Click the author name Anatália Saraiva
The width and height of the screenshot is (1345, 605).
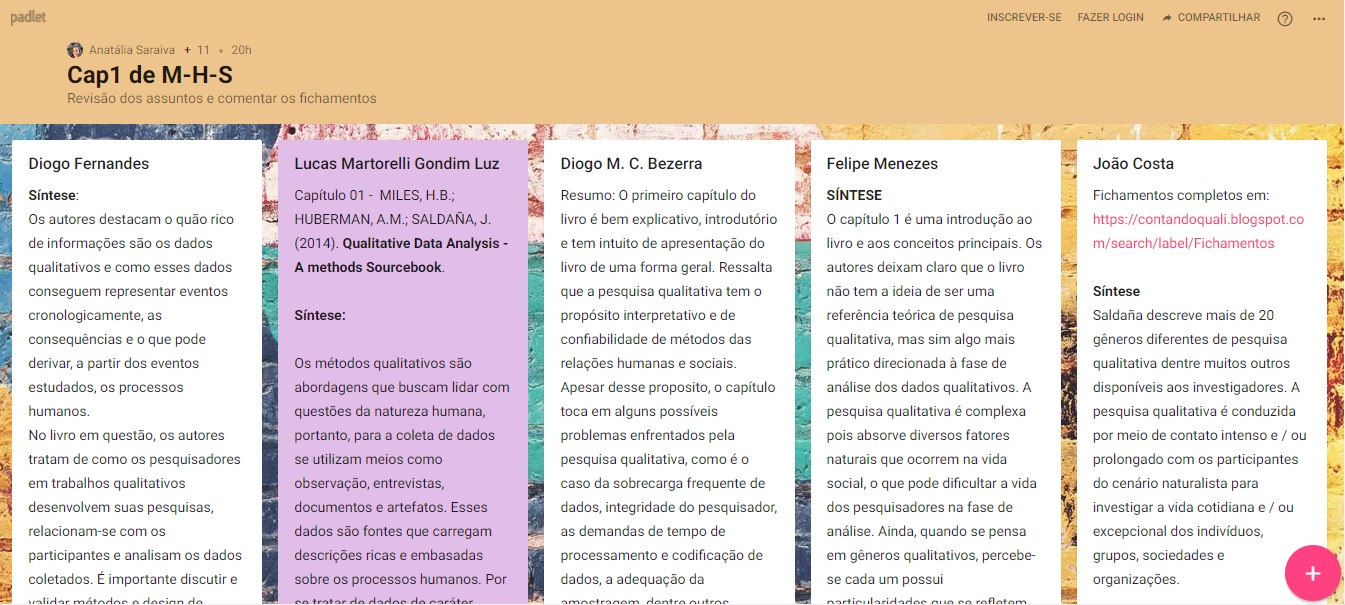tap(132, 50)
